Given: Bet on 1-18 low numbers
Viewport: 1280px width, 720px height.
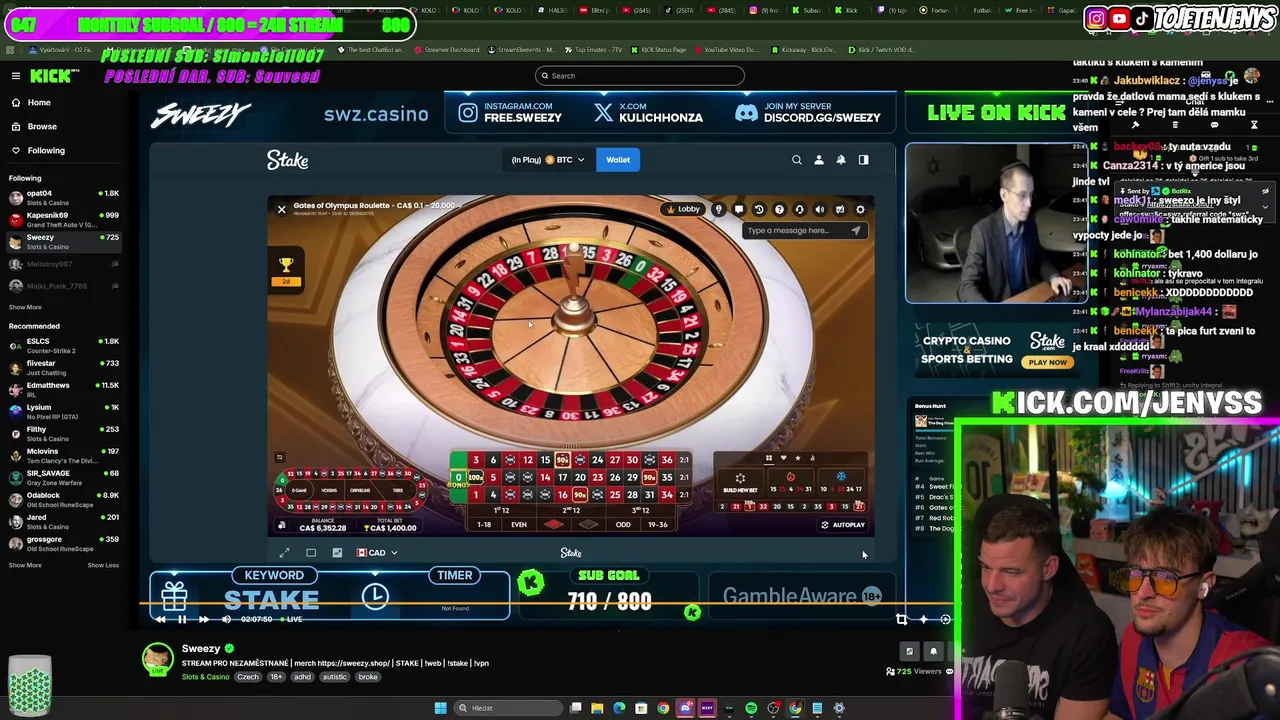Looking at the screenshot, I should (484, 524).
